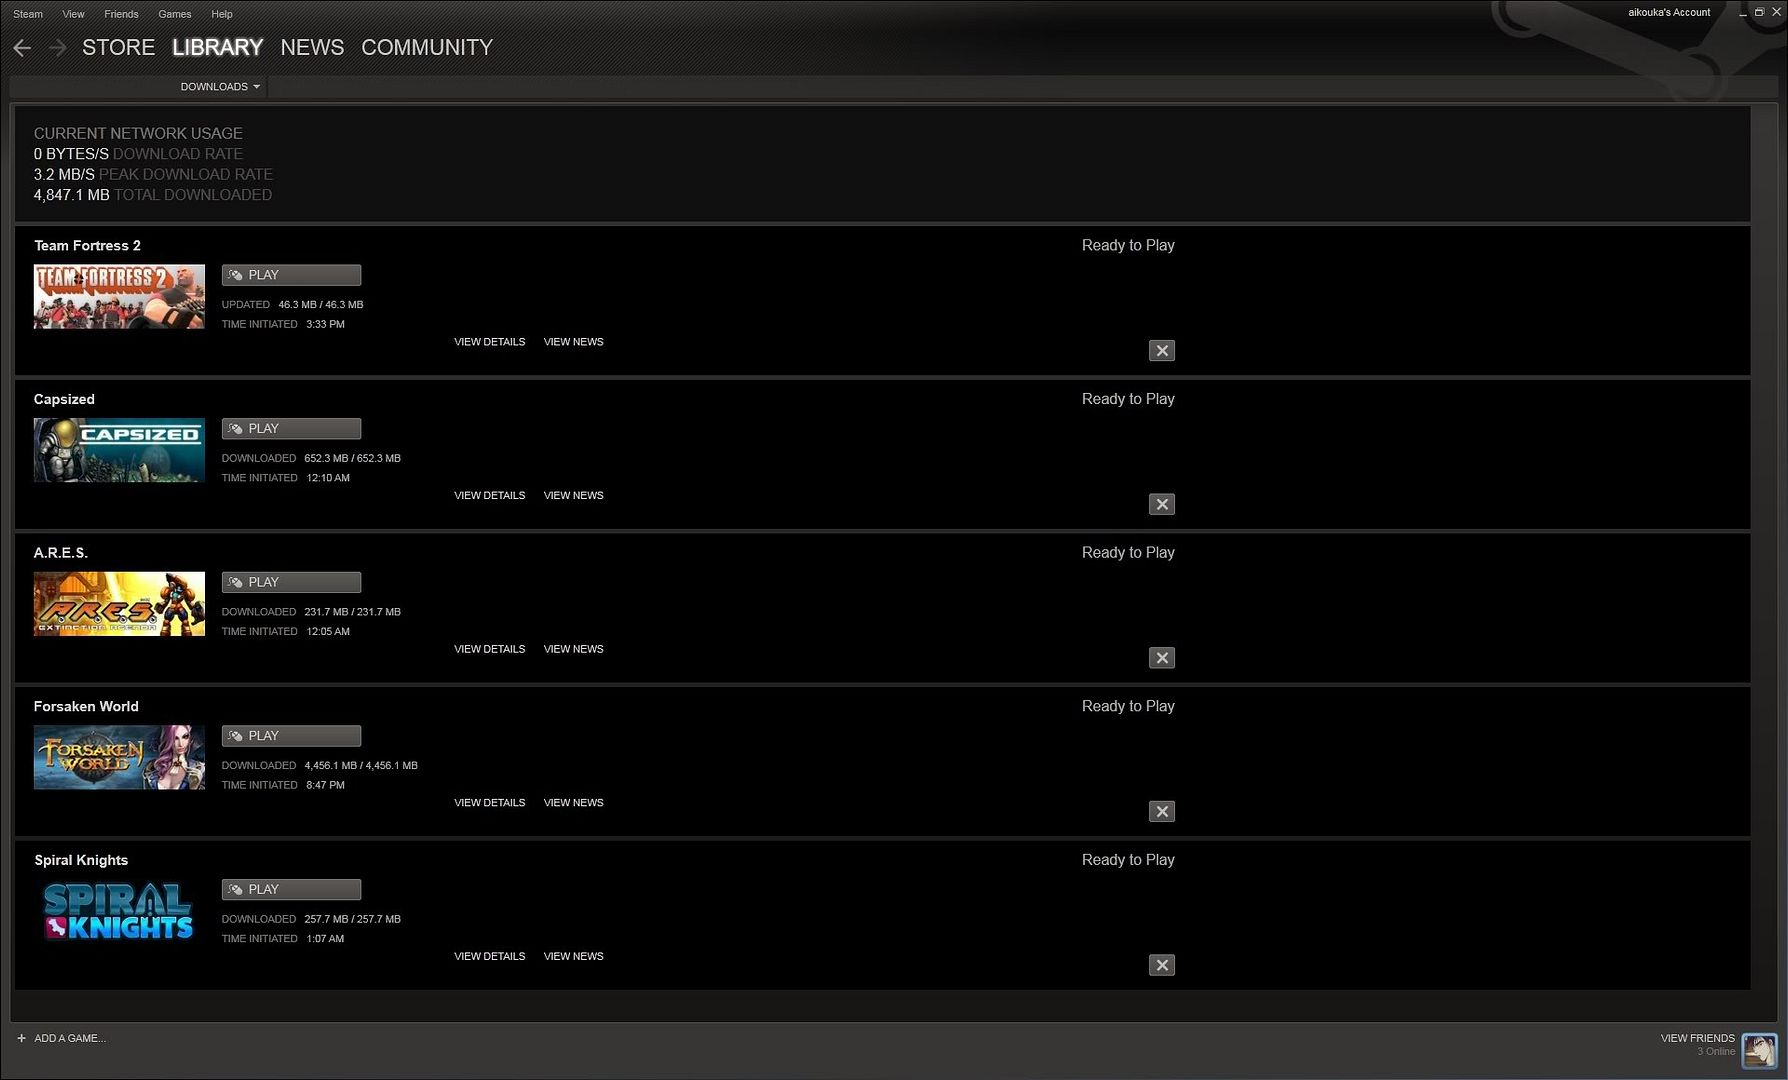Open View Friends list

1697,1038
